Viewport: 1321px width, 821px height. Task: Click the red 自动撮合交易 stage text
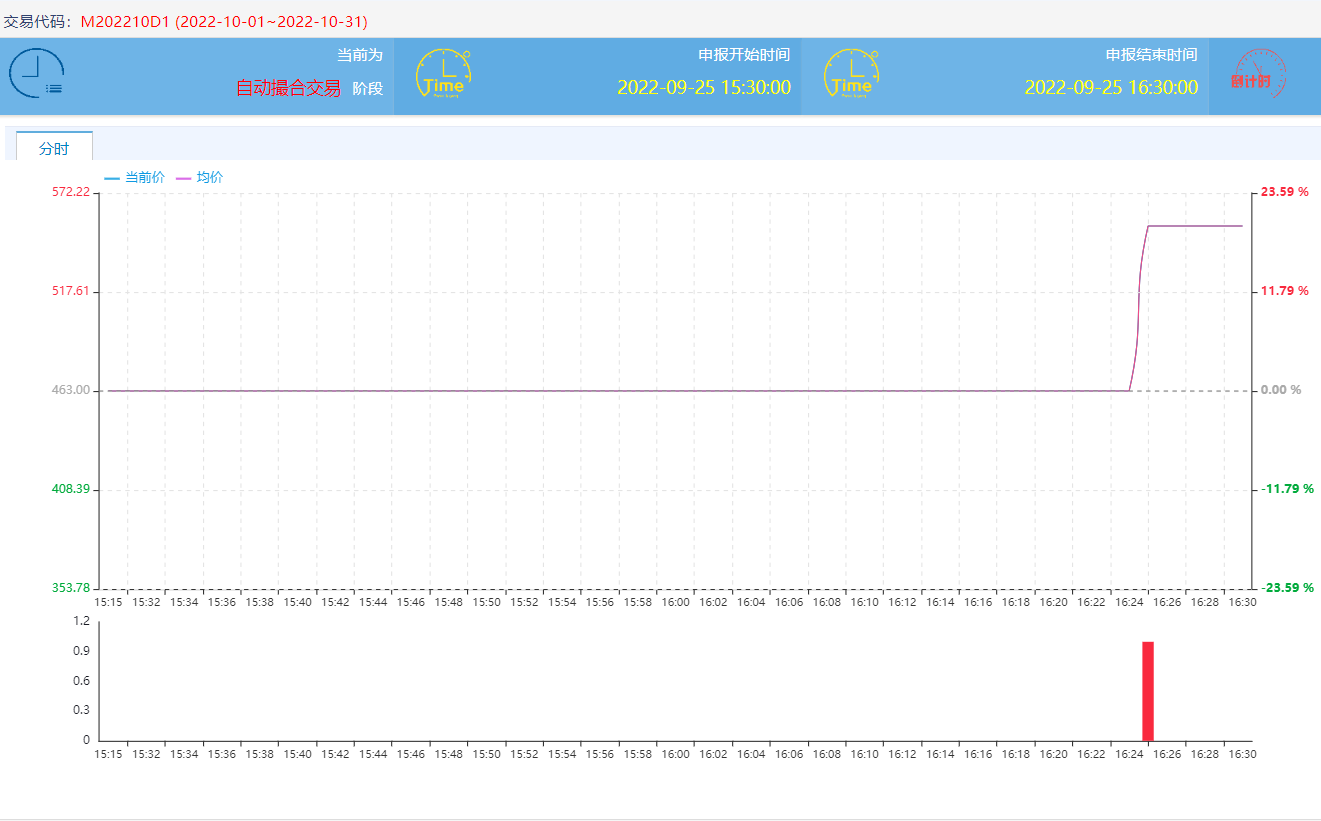(x=288, y=88)
